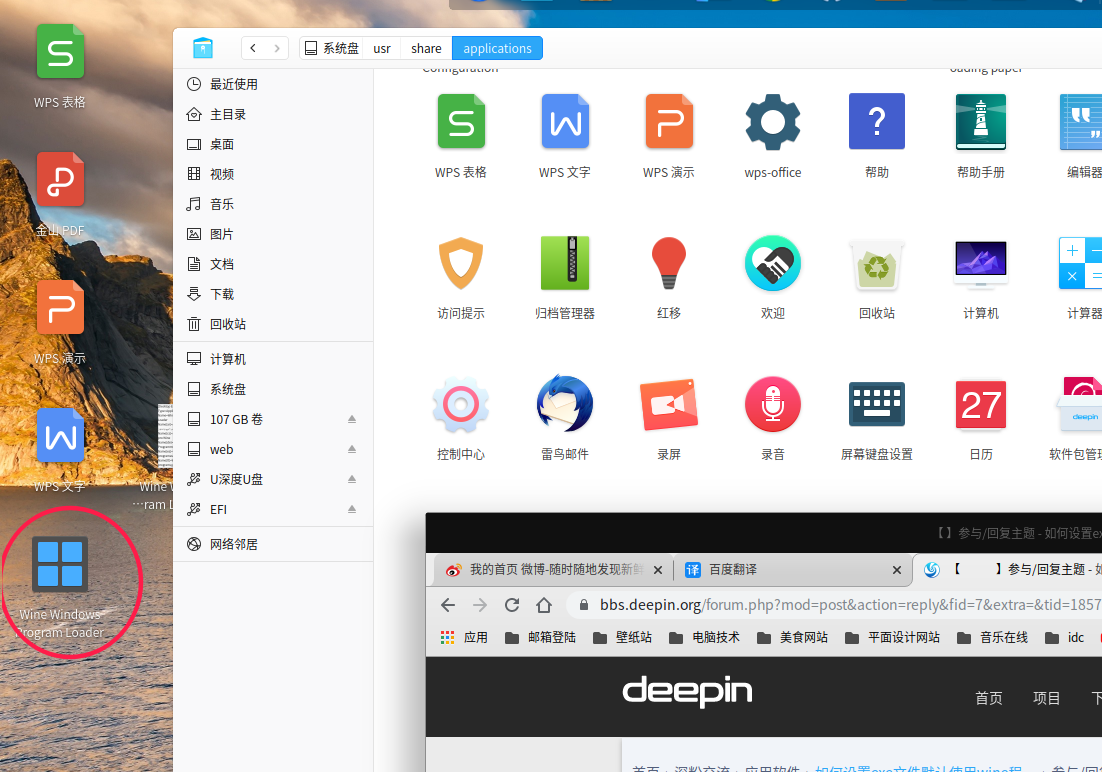Launch Wine Windows Program Loader on the desktop

click(x=60, y=564)
